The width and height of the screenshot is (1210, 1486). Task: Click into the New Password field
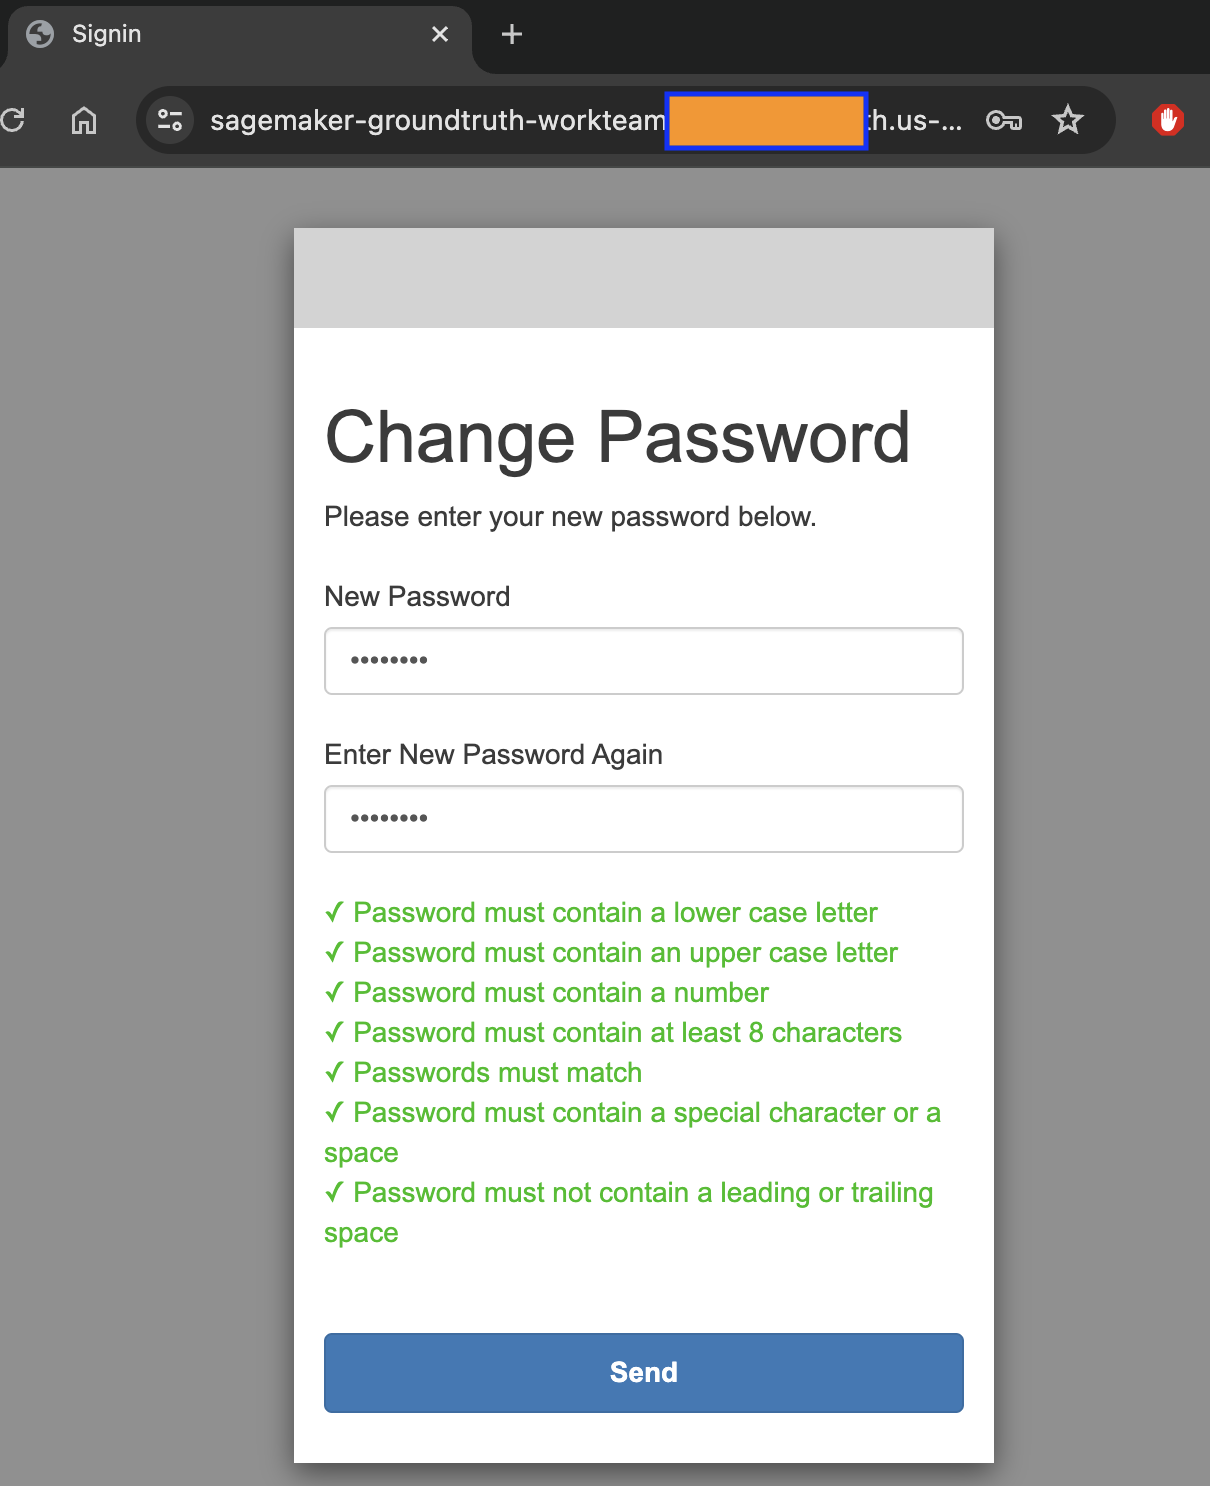(x=643, y=661)
